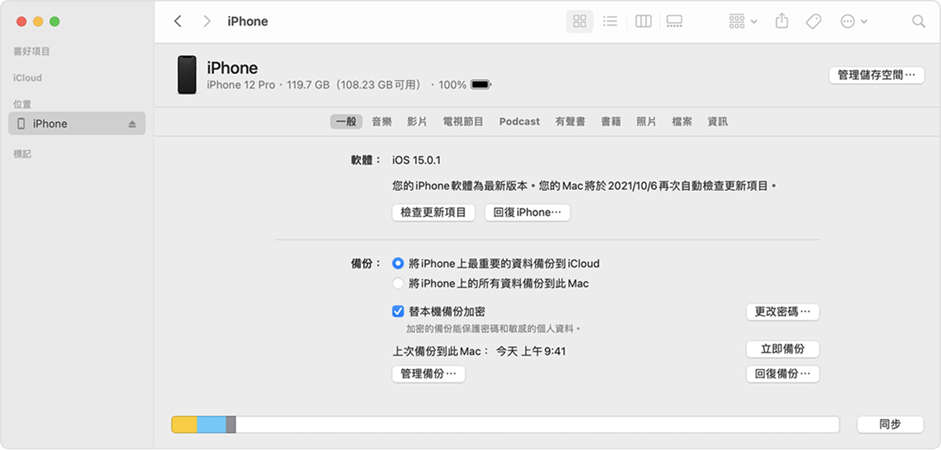941x450 pixels.
Task: Click 檢查更新項目 button
Action: coord(433,213)
